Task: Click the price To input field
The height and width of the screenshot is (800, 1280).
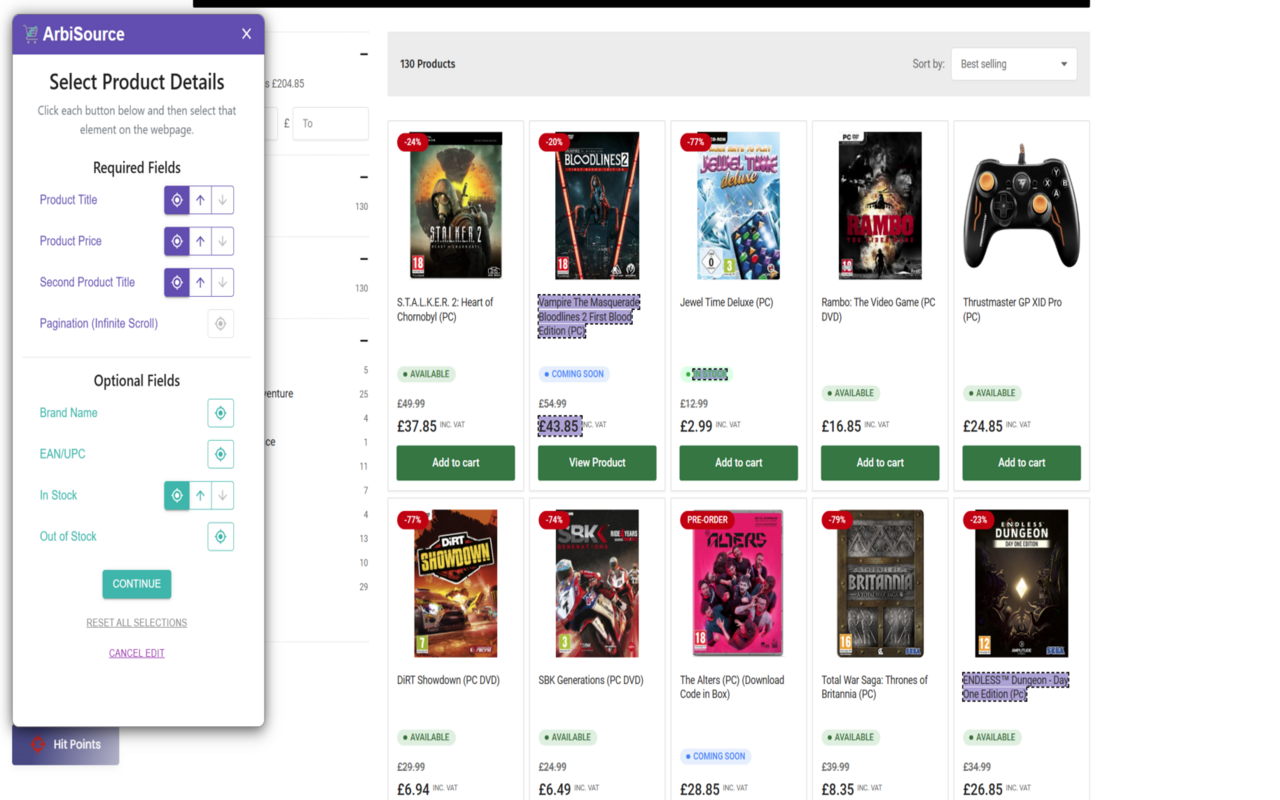Action: 330,123
